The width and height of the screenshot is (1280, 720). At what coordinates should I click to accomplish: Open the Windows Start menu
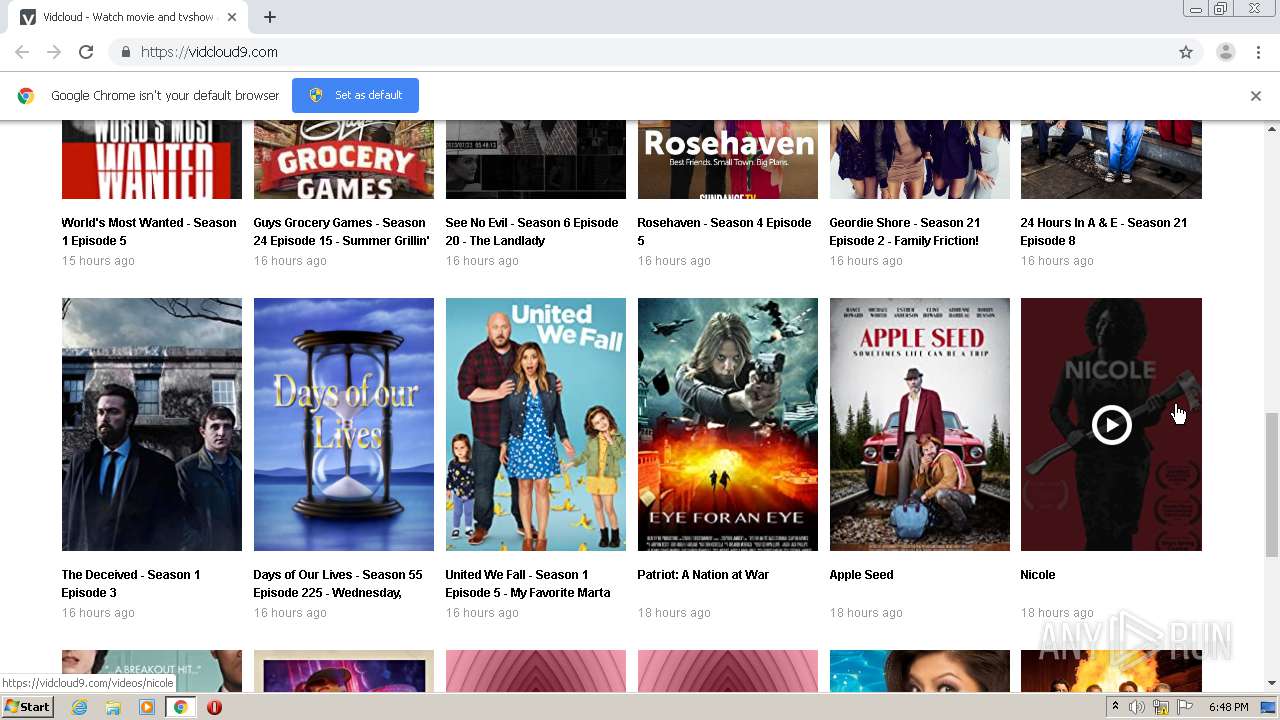point(27,707)
